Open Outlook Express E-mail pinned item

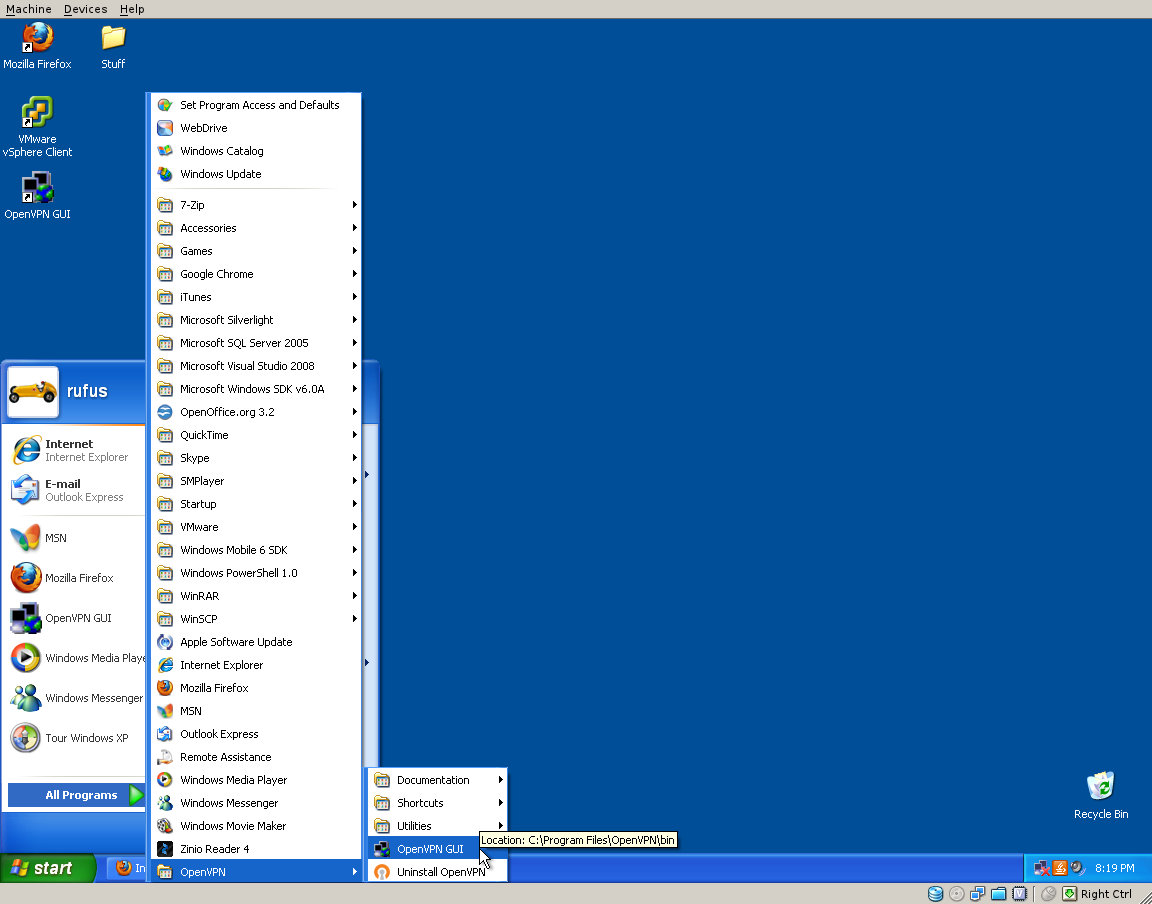[73, 490]
